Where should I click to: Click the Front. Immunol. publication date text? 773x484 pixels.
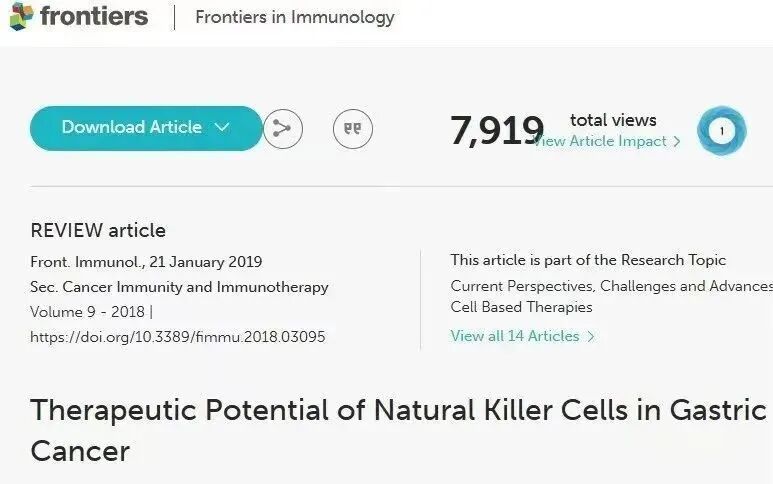146,262
